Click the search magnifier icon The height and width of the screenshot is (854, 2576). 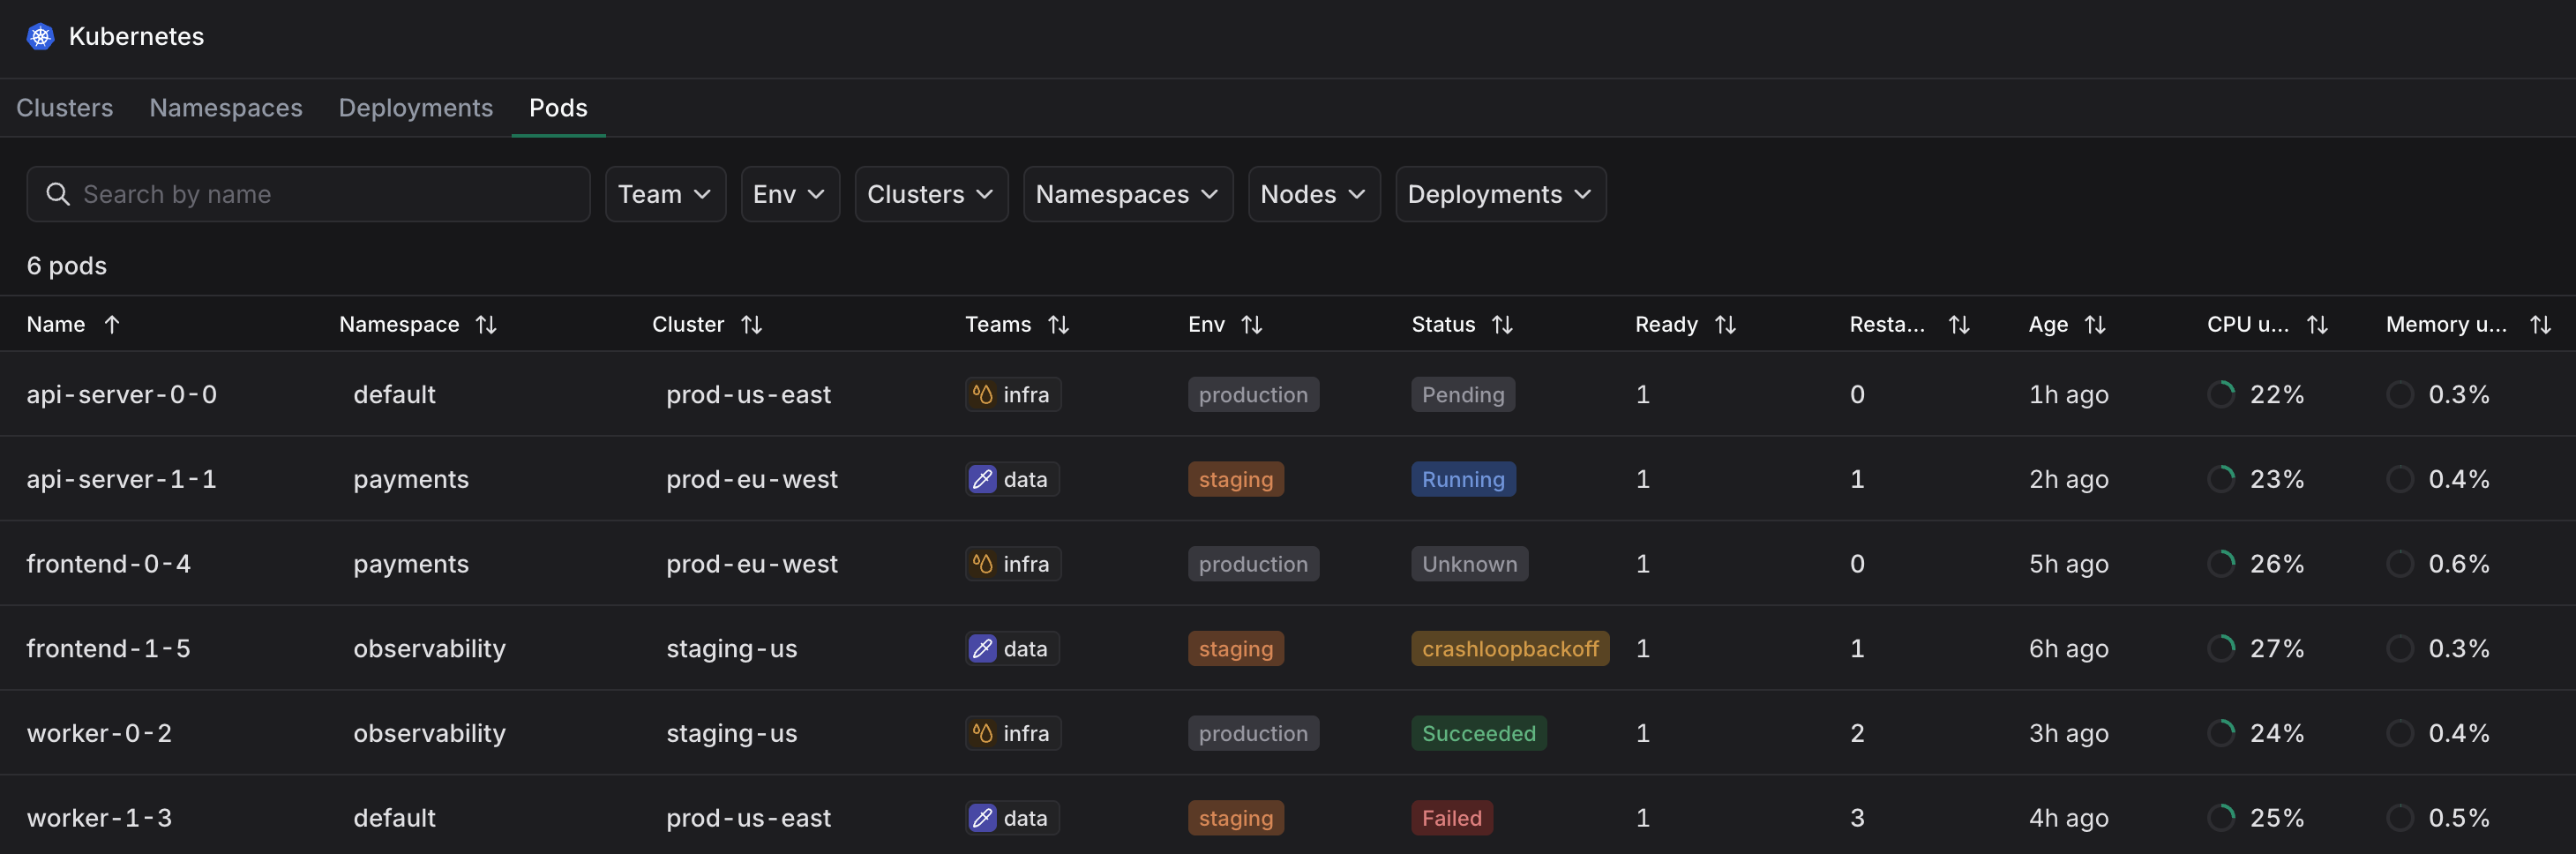[58, 194]
